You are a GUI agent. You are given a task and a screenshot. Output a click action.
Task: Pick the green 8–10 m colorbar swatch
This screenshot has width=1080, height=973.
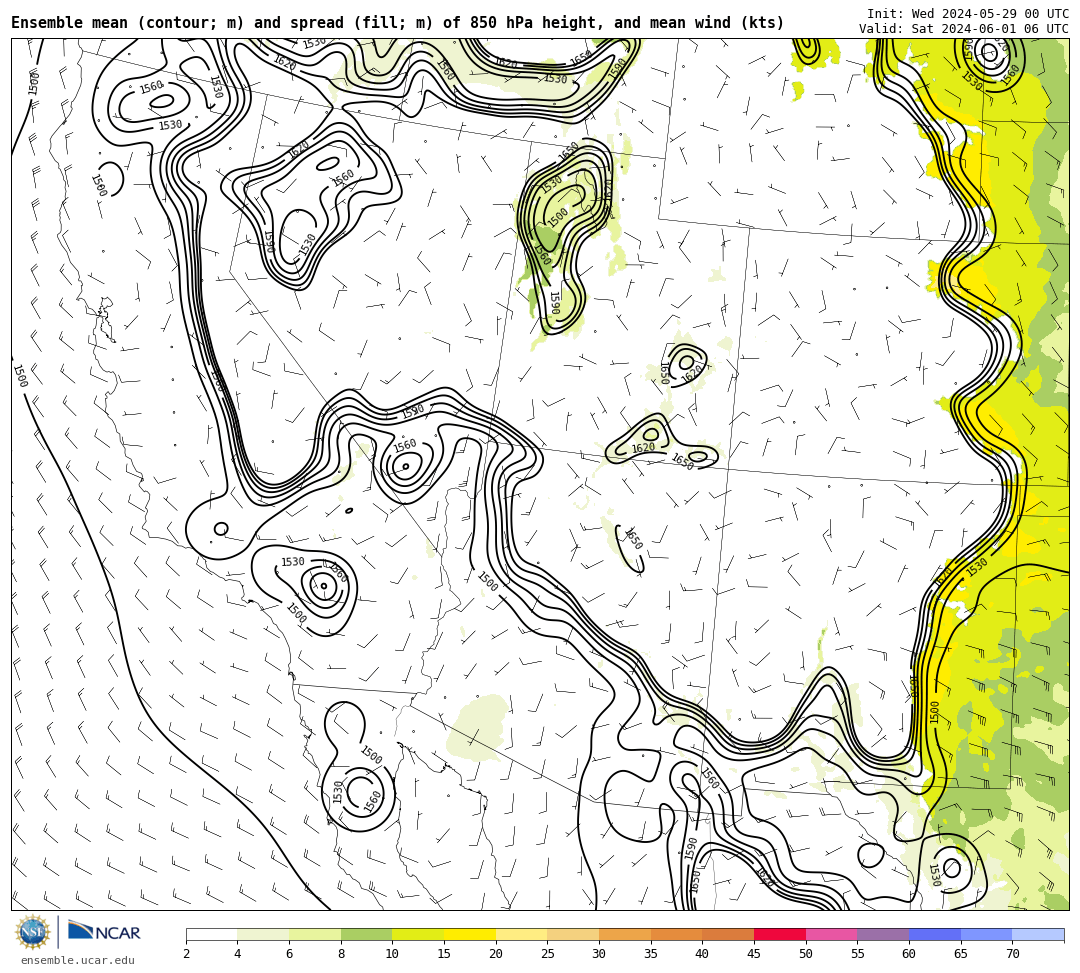(366, 934)
